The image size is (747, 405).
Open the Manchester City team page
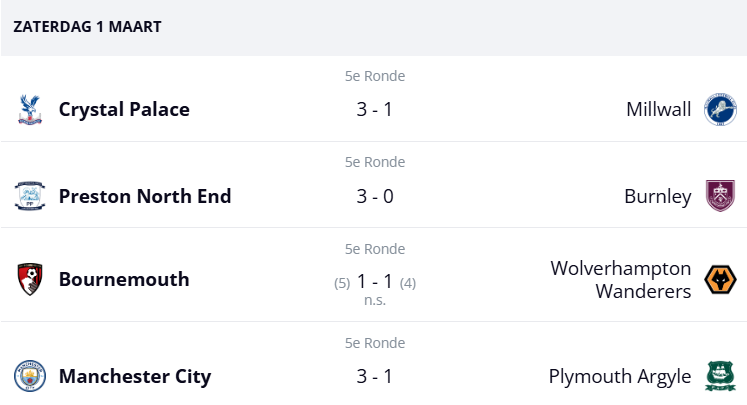[135, 376]
